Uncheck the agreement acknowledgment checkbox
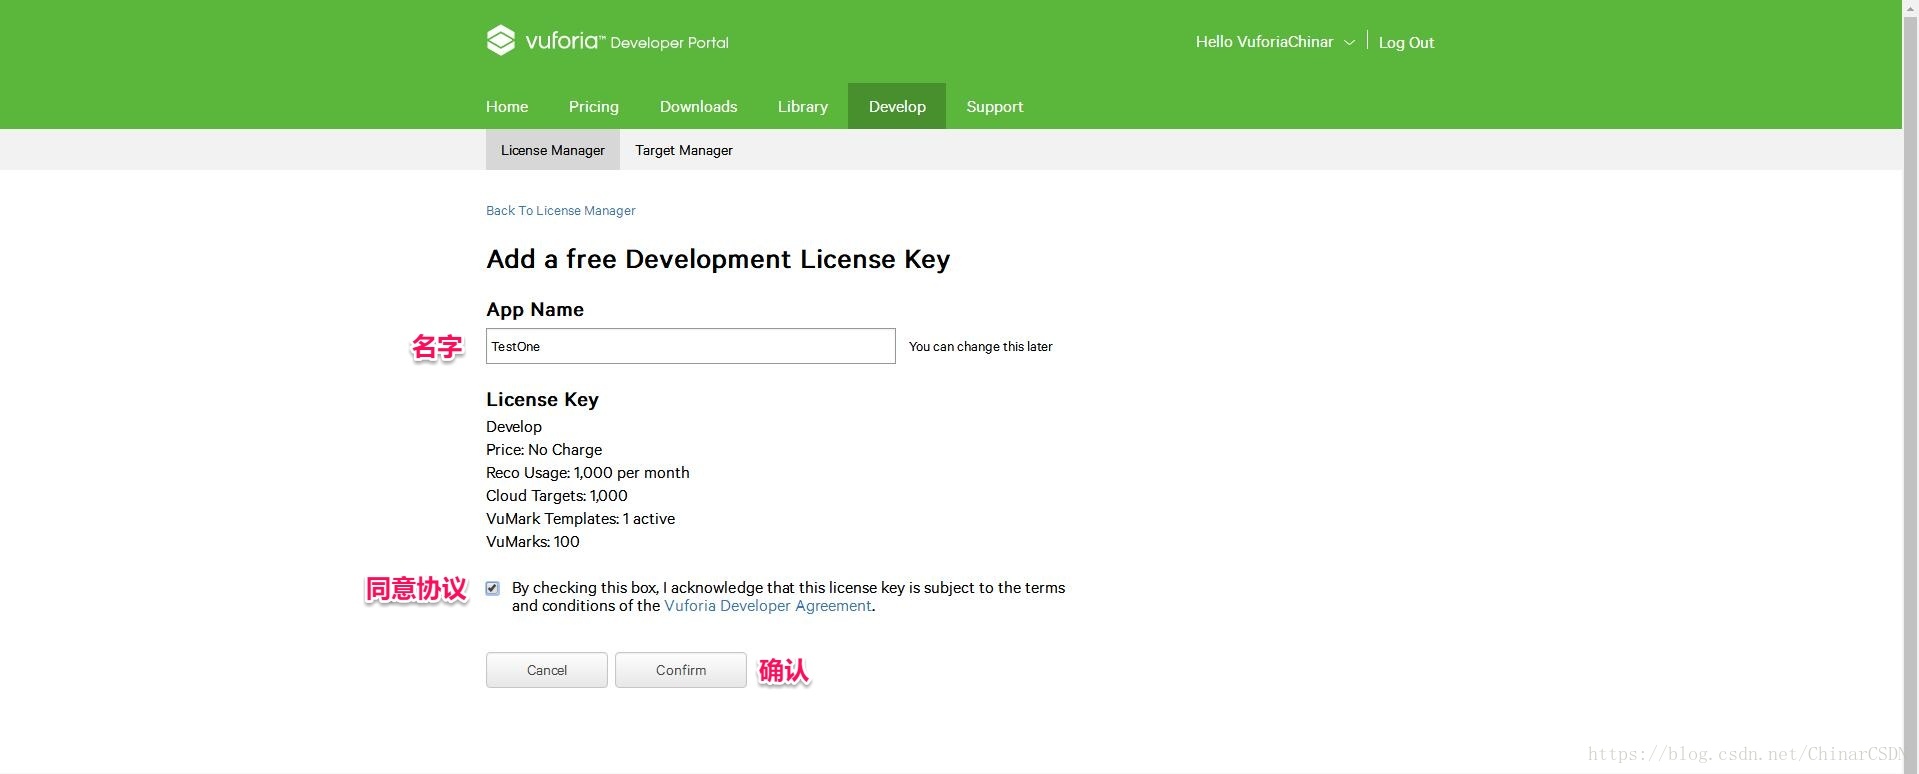This screenshot has height=774, width=1919. click(x=492, y=588)
